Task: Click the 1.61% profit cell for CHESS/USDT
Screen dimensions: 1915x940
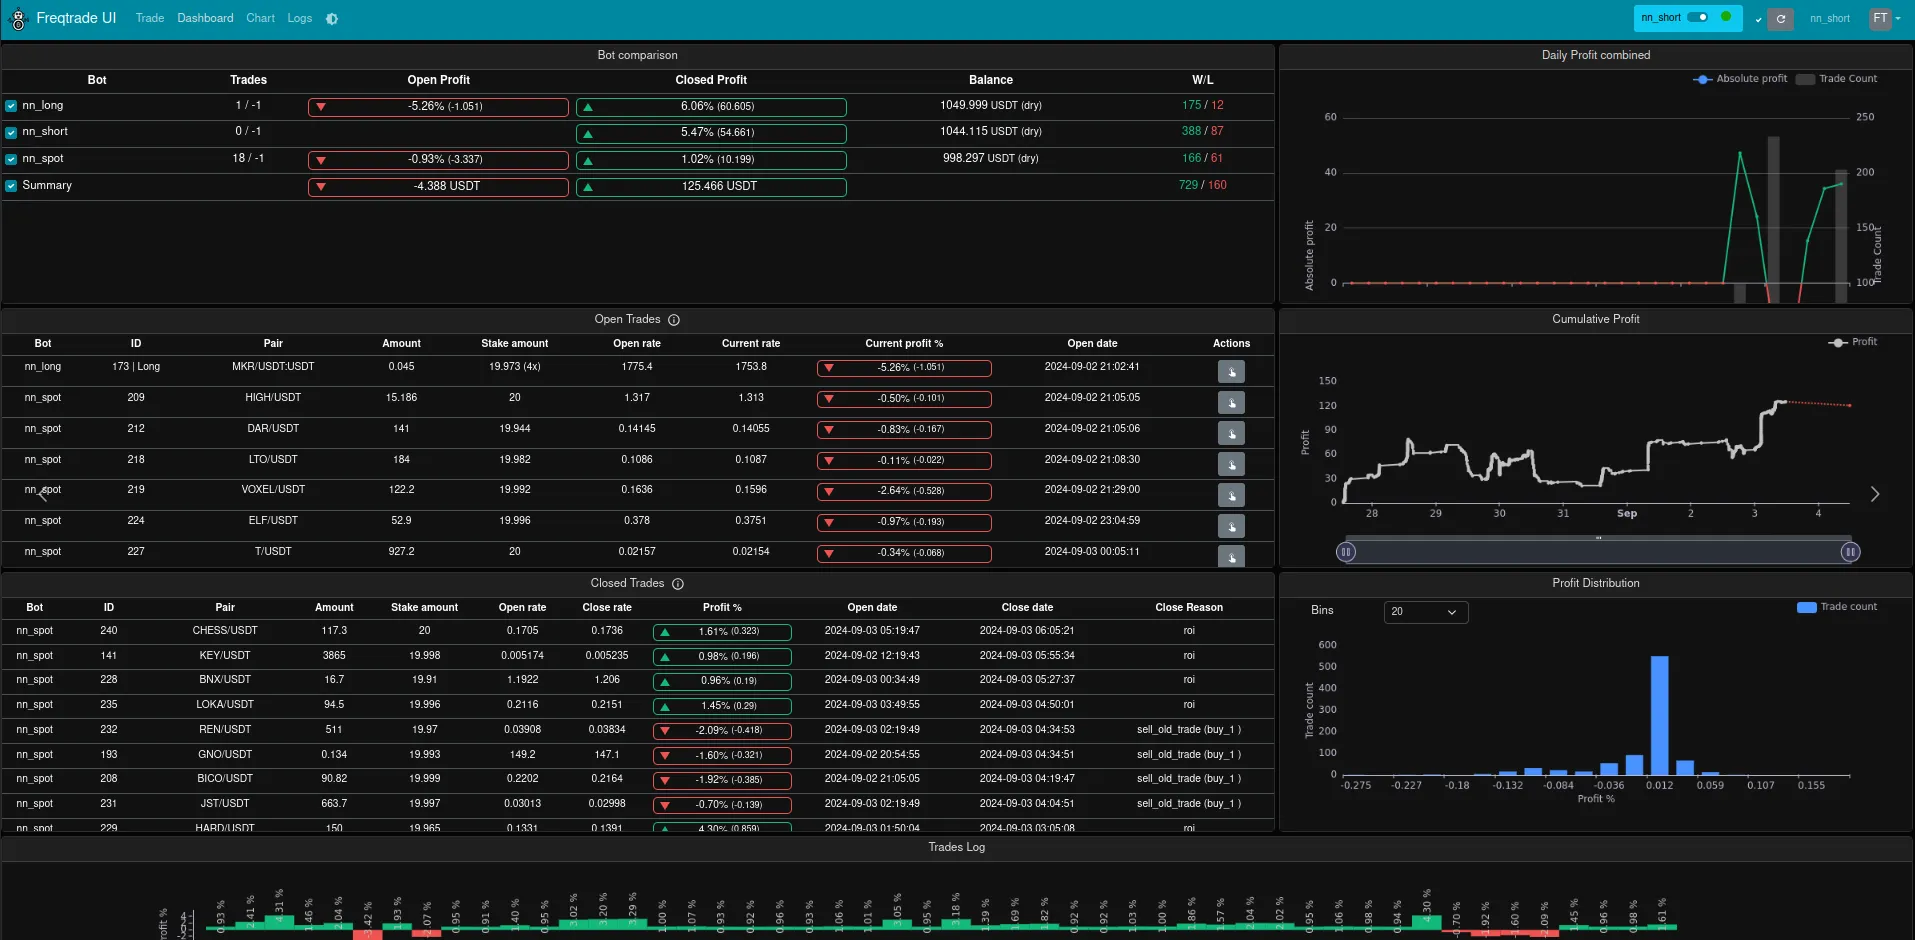Action: point(722,632)
